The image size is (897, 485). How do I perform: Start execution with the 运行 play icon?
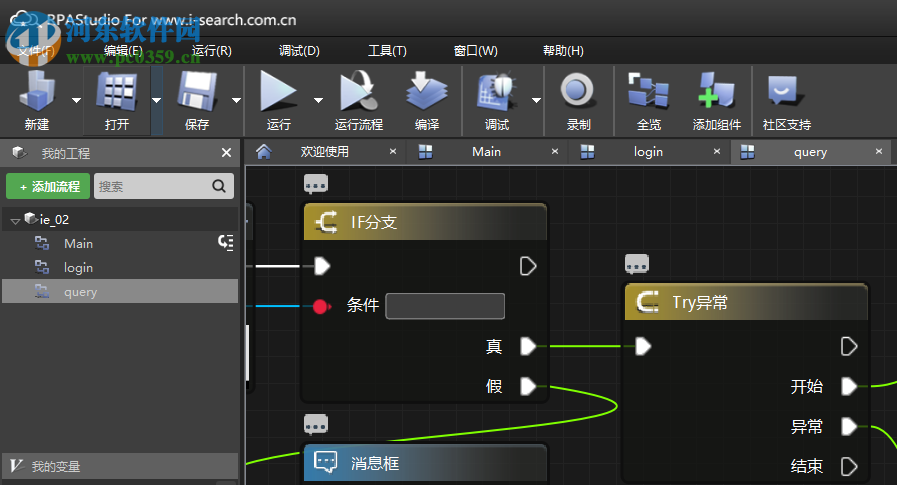(x=279, y=91)
